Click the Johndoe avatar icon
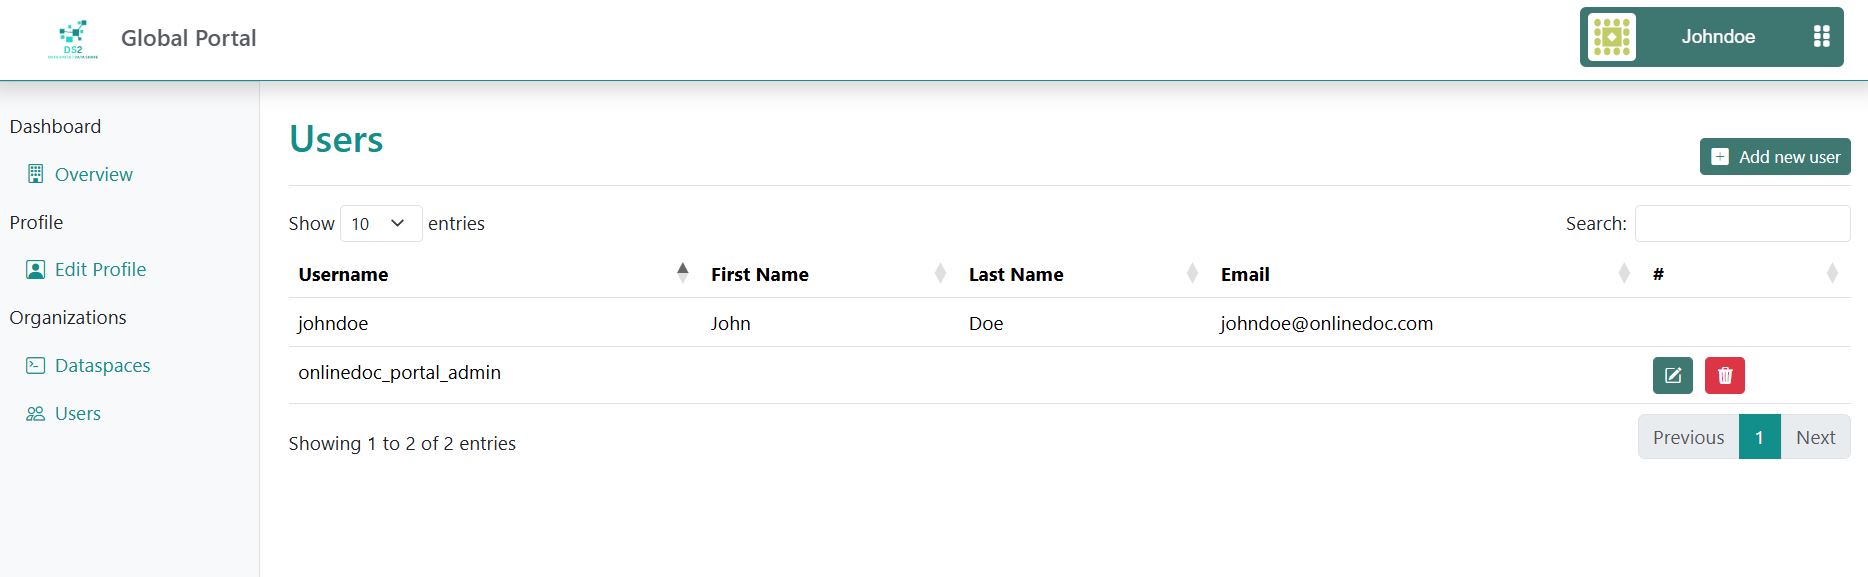Screen dimensions: 1868x577 1611,37
